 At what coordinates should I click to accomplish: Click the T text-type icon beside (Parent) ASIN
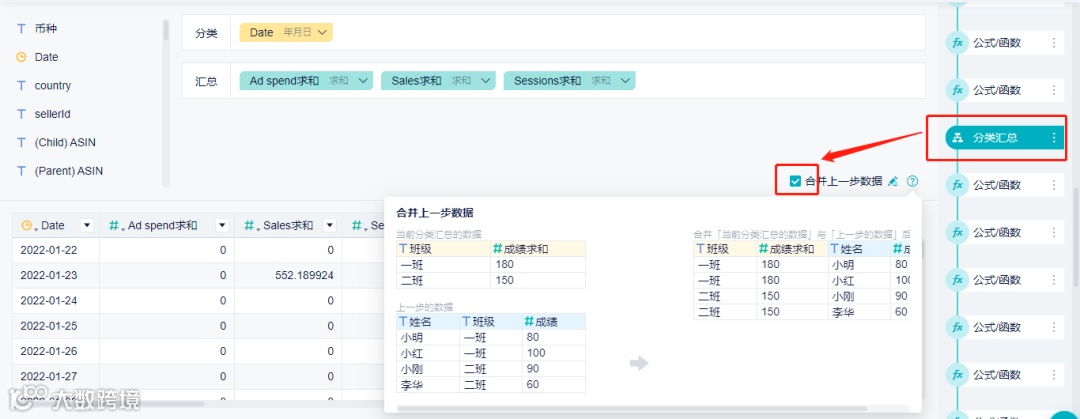click(x=21, y=171)
